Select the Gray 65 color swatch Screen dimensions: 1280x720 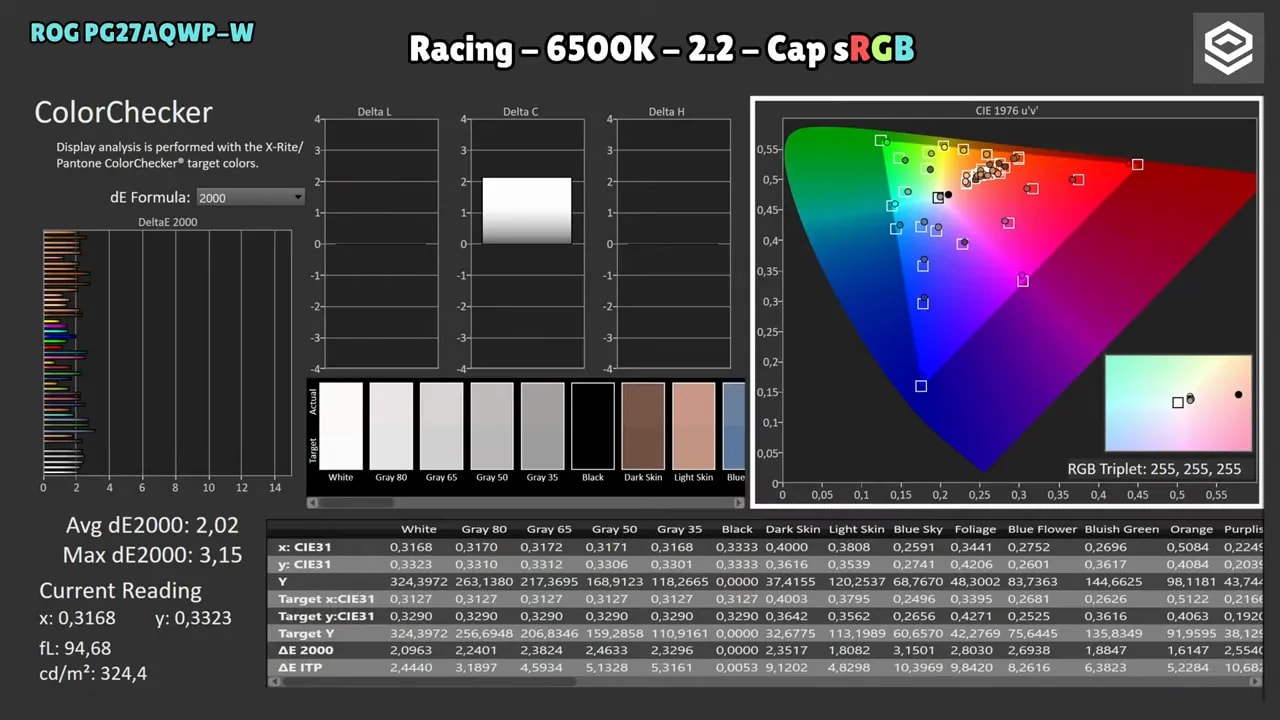(441, 426)
